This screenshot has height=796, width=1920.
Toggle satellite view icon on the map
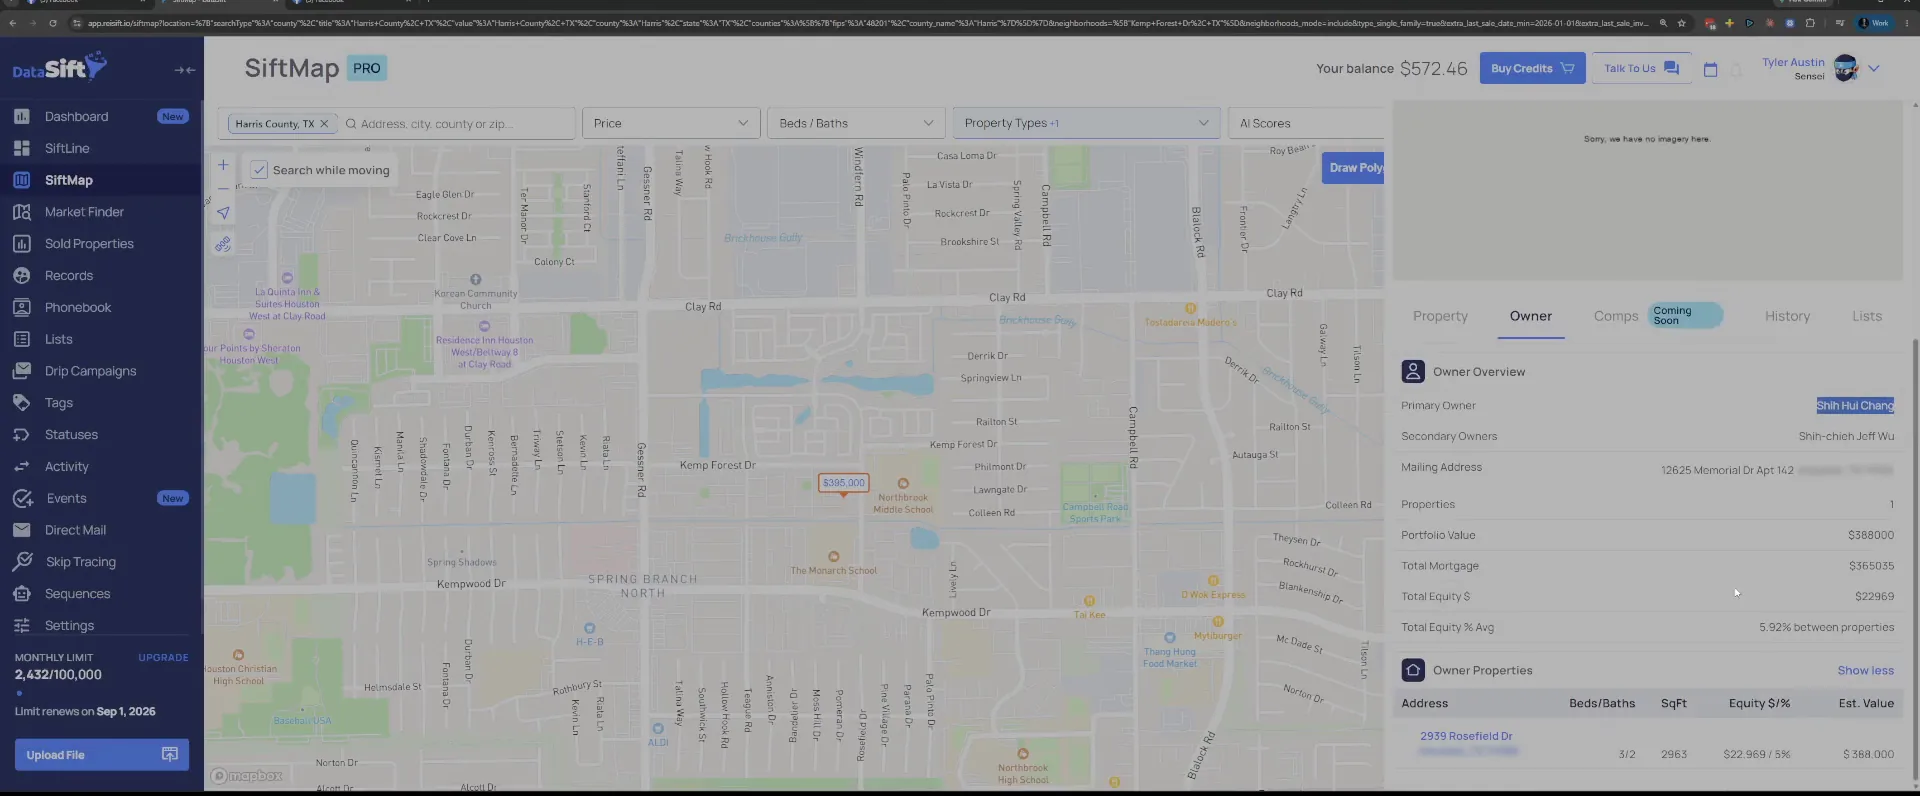click(223, 244)
